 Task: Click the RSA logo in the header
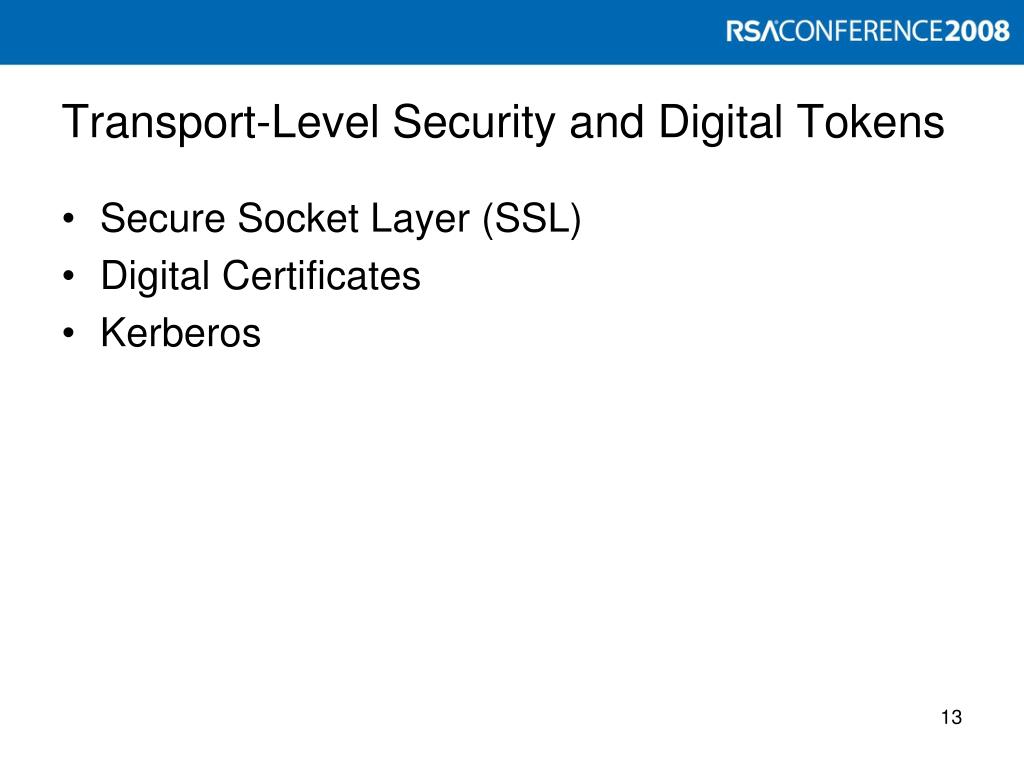coord(752,31)
